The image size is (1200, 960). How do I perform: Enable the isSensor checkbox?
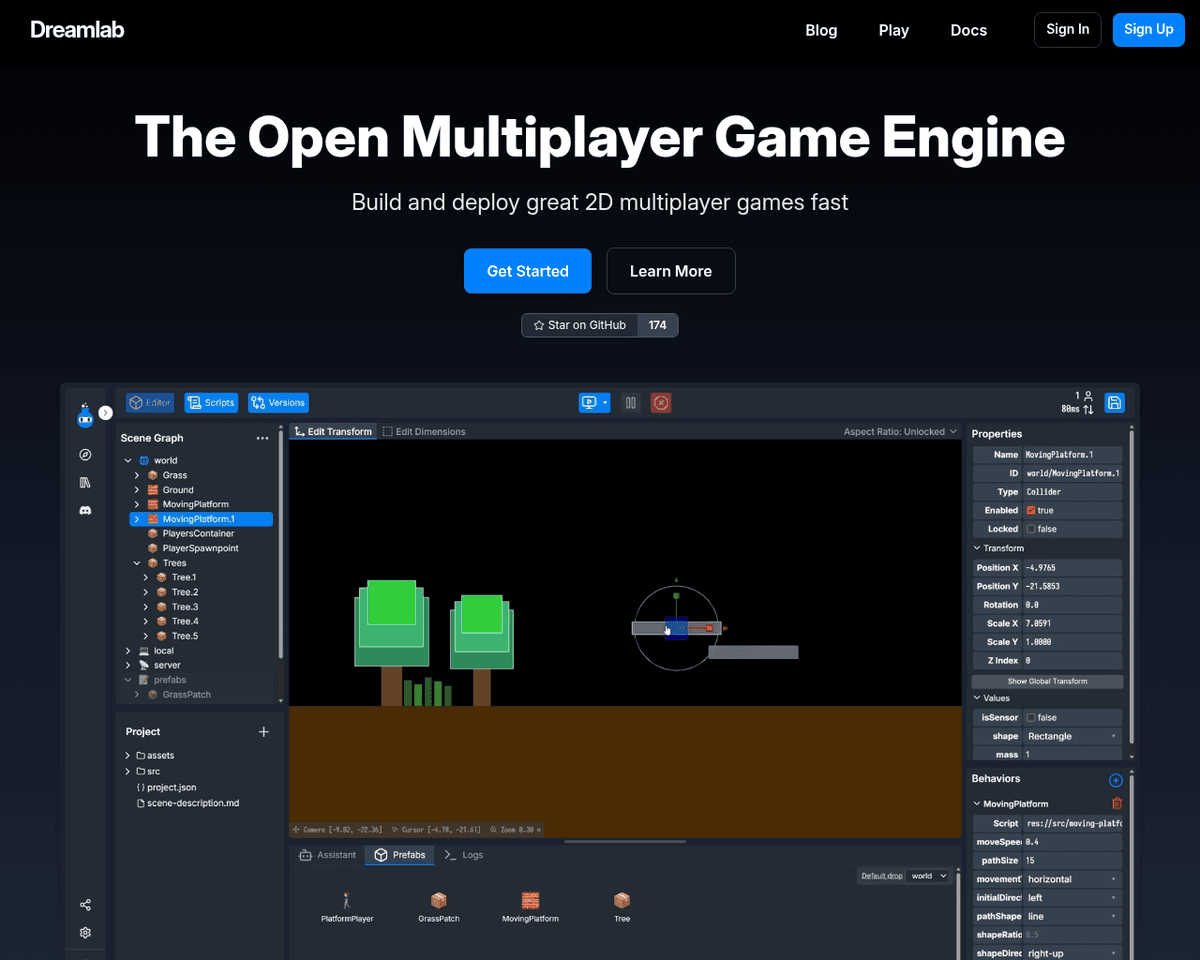pos(1031,718)
